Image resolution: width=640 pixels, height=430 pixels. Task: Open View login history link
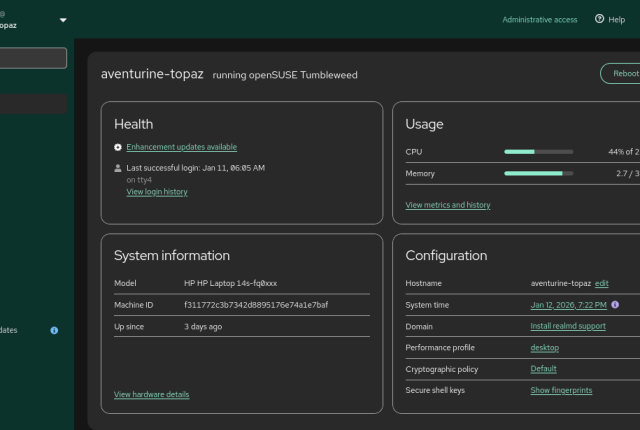pos(157,192)
